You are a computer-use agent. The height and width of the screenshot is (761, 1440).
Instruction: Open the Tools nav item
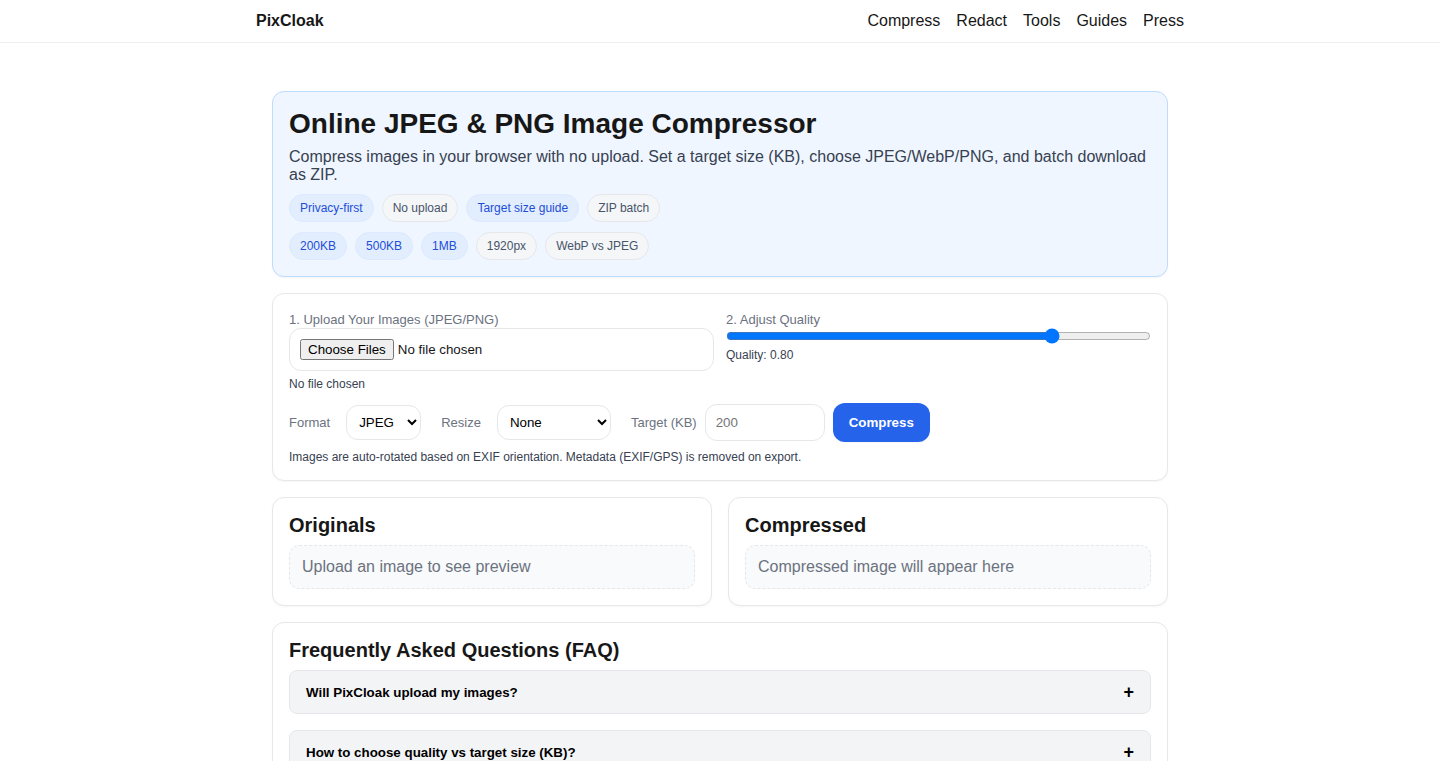coord(1042,20)
